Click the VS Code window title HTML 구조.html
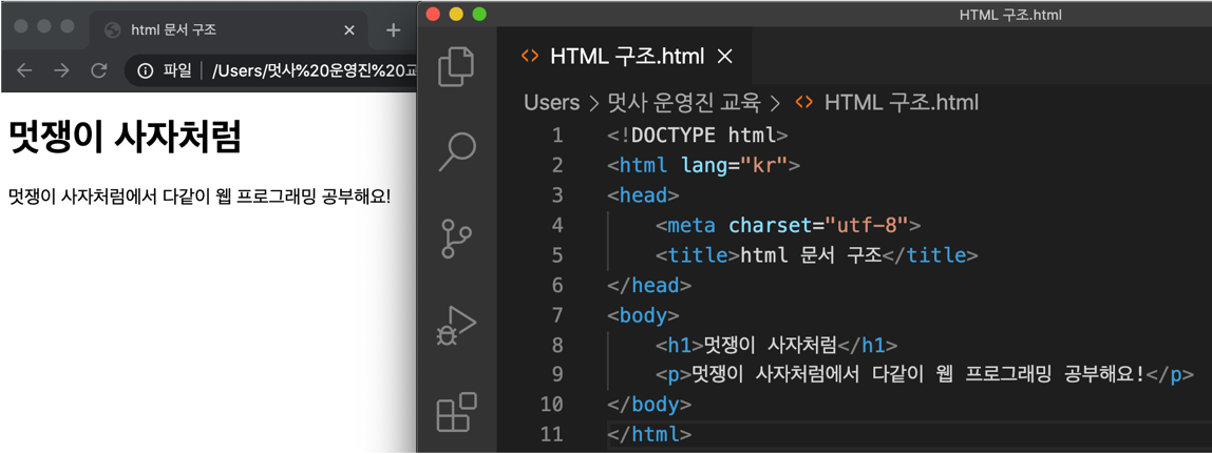Image resolution: width=1212 pixels, height=454 pixels. coord(1010,14)
